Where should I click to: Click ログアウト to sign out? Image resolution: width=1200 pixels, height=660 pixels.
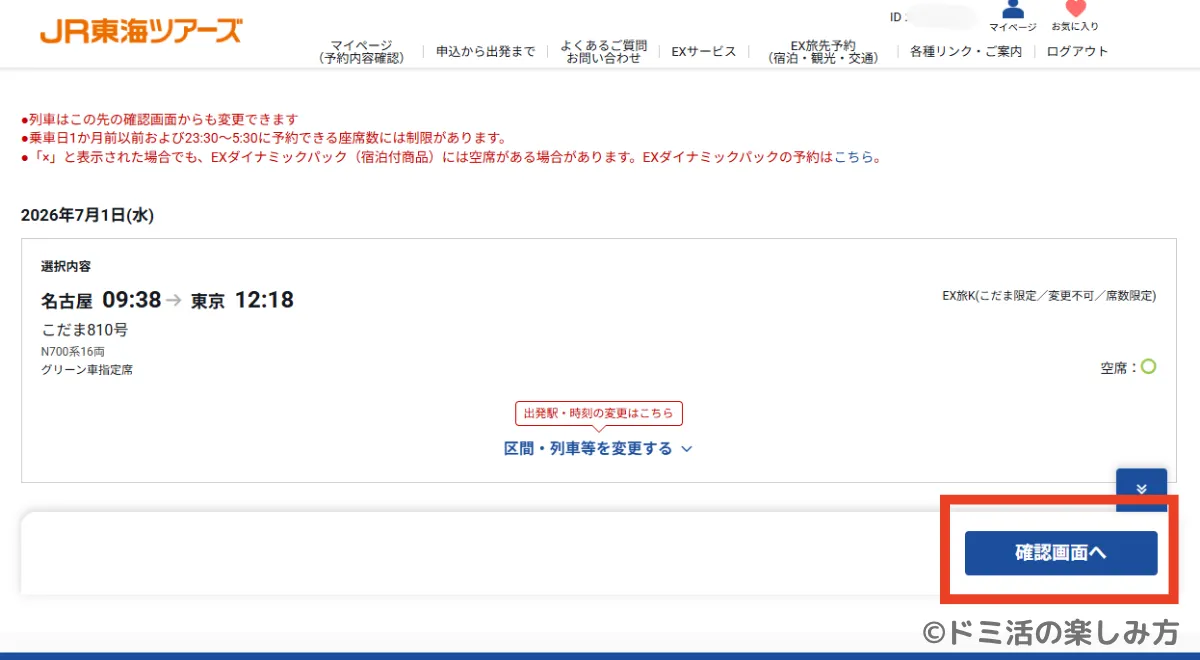tap(1077, 52)
